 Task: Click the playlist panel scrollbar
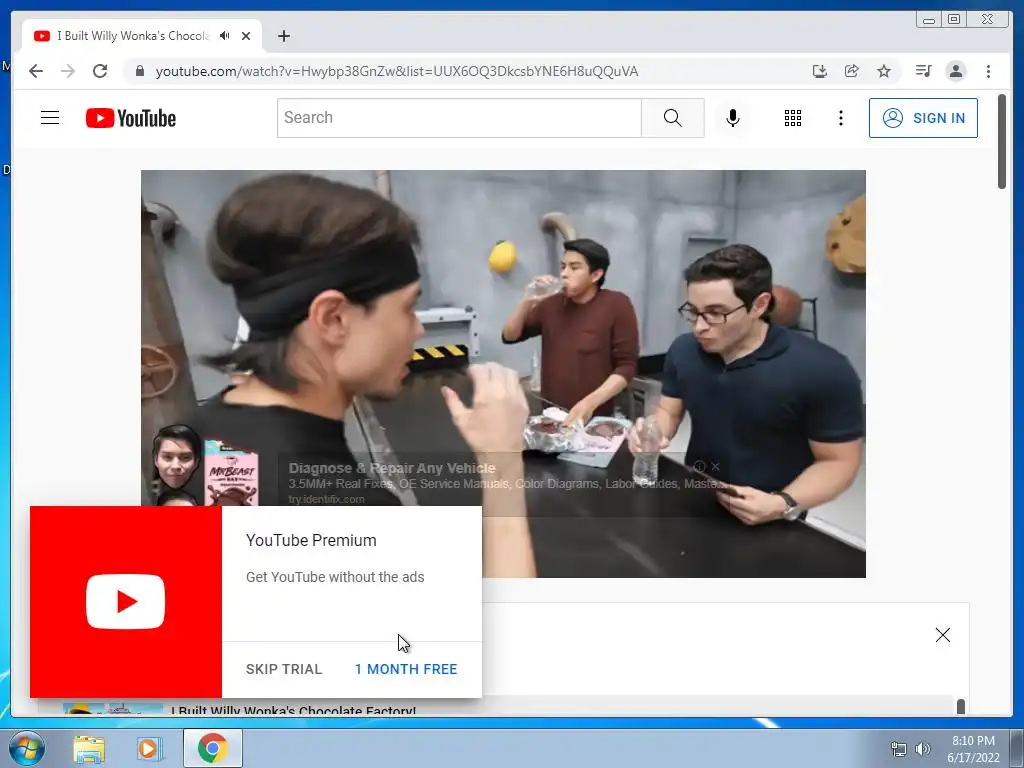pyautogui.click(x=961, y=707)
